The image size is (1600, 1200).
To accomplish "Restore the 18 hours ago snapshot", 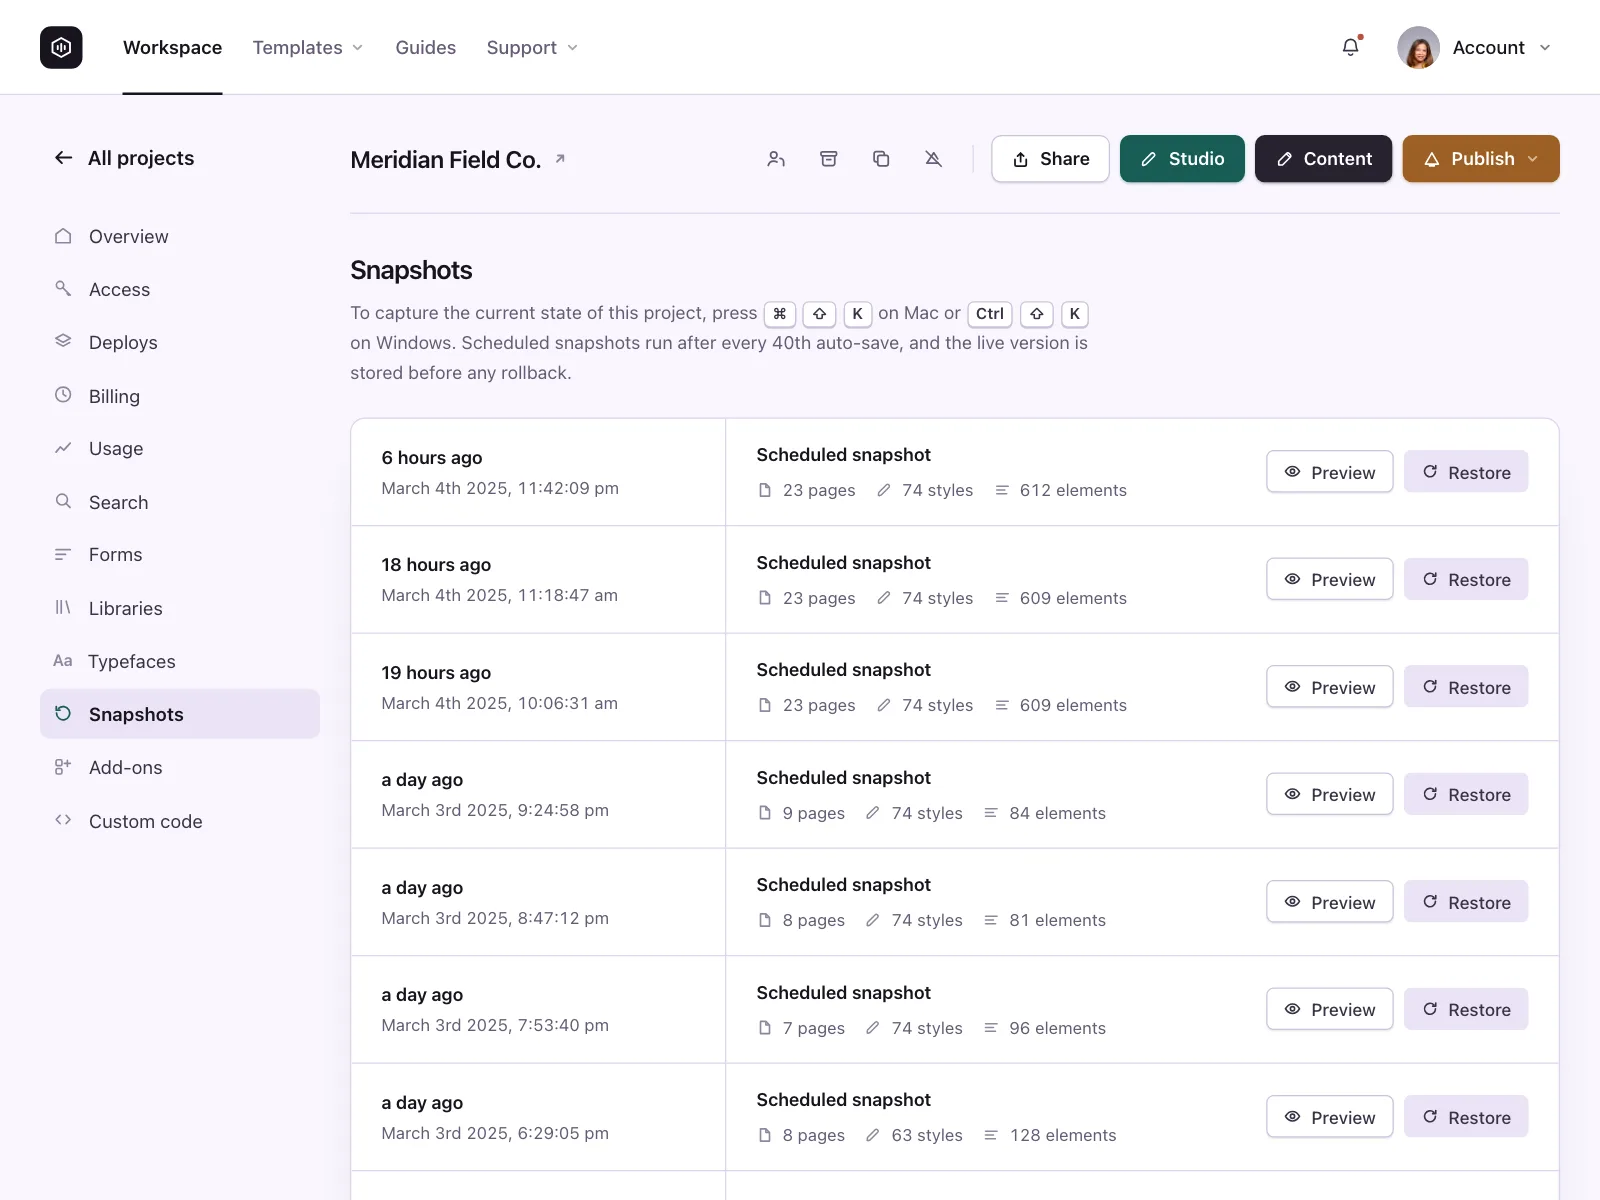I will pyautogui.click(x=1466, y=579).
